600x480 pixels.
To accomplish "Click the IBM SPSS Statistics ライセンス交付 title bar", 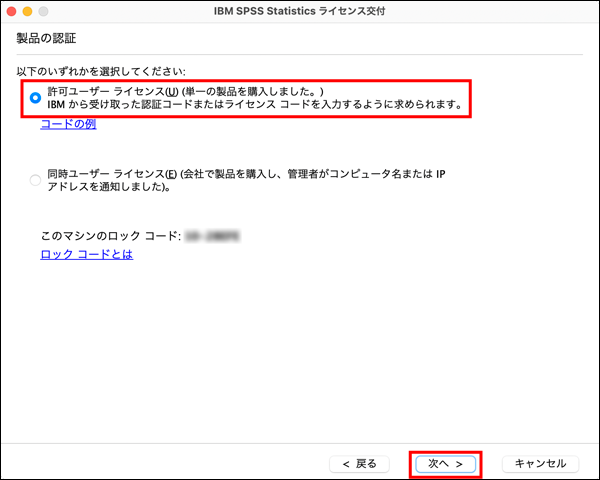I will (300, 10).
